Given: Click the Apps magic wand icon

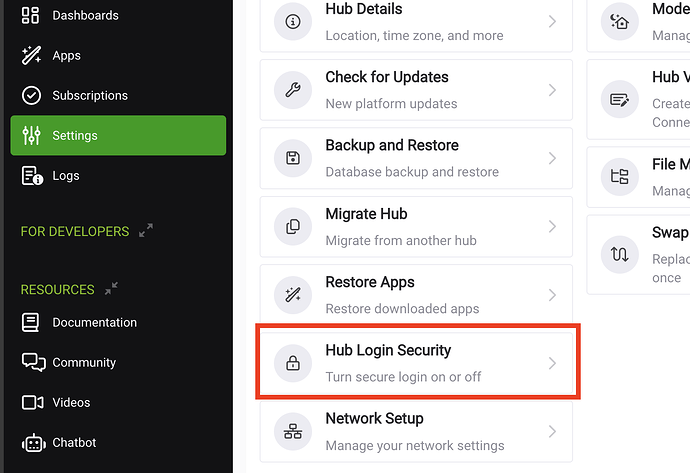Looking at the screenshot, I should [x=31, y=56].
